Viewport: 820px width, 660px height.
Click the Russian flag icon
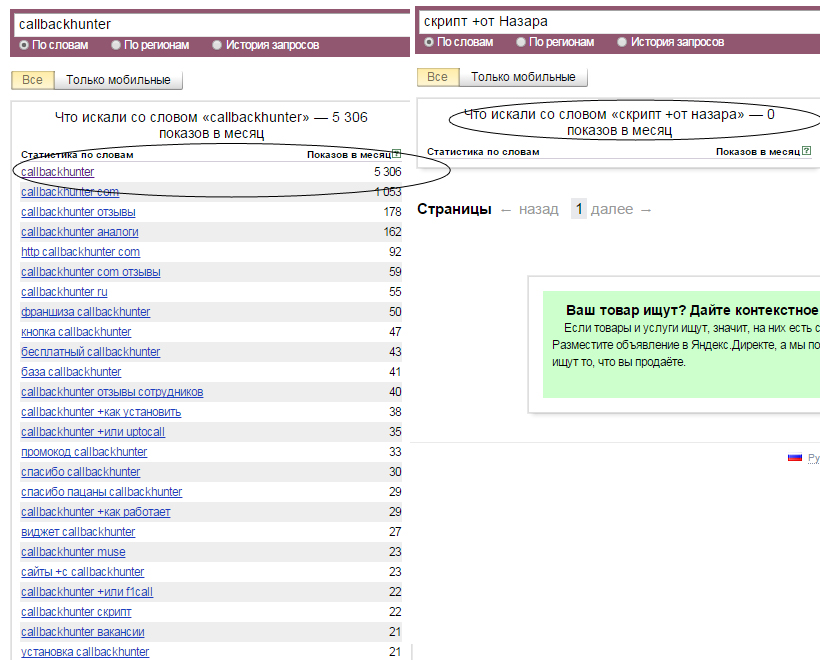(795, 458)
